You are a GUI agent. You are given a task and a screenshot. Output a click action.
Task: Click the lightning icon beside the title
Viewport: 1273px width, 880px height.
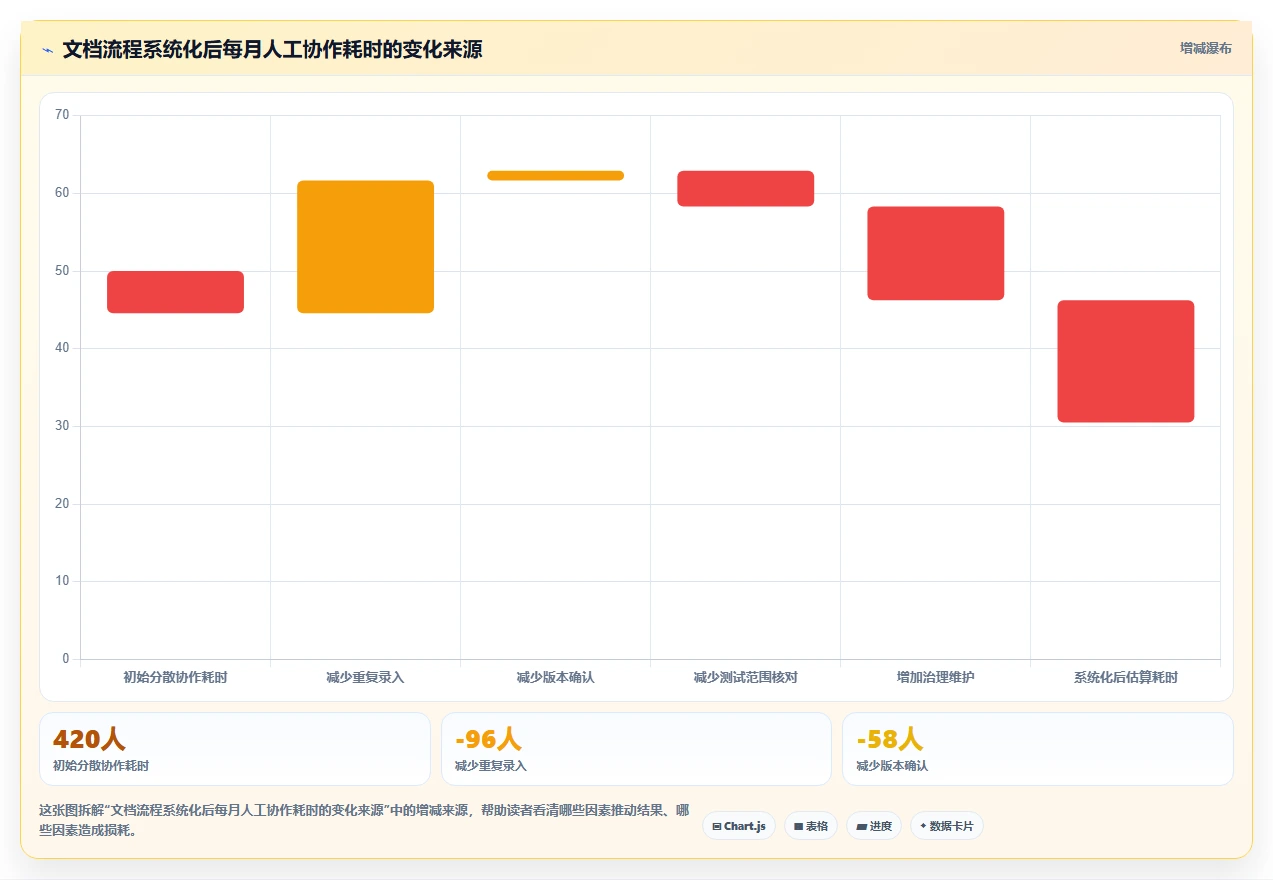(x=47, y=49)
